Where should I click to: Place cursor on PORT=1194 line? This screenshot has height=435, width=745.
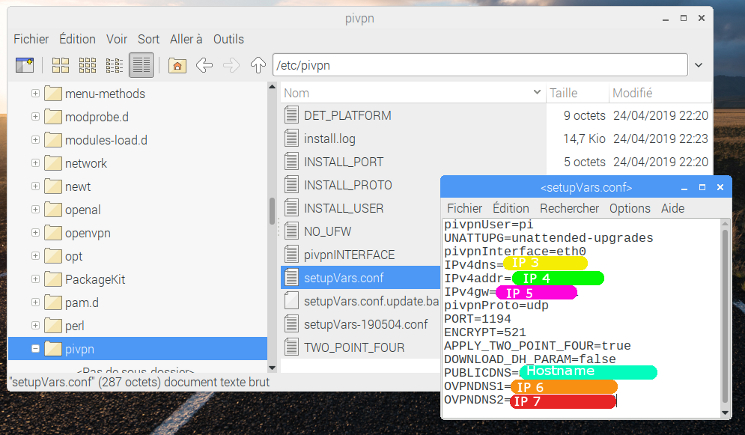tap(478, 319)
